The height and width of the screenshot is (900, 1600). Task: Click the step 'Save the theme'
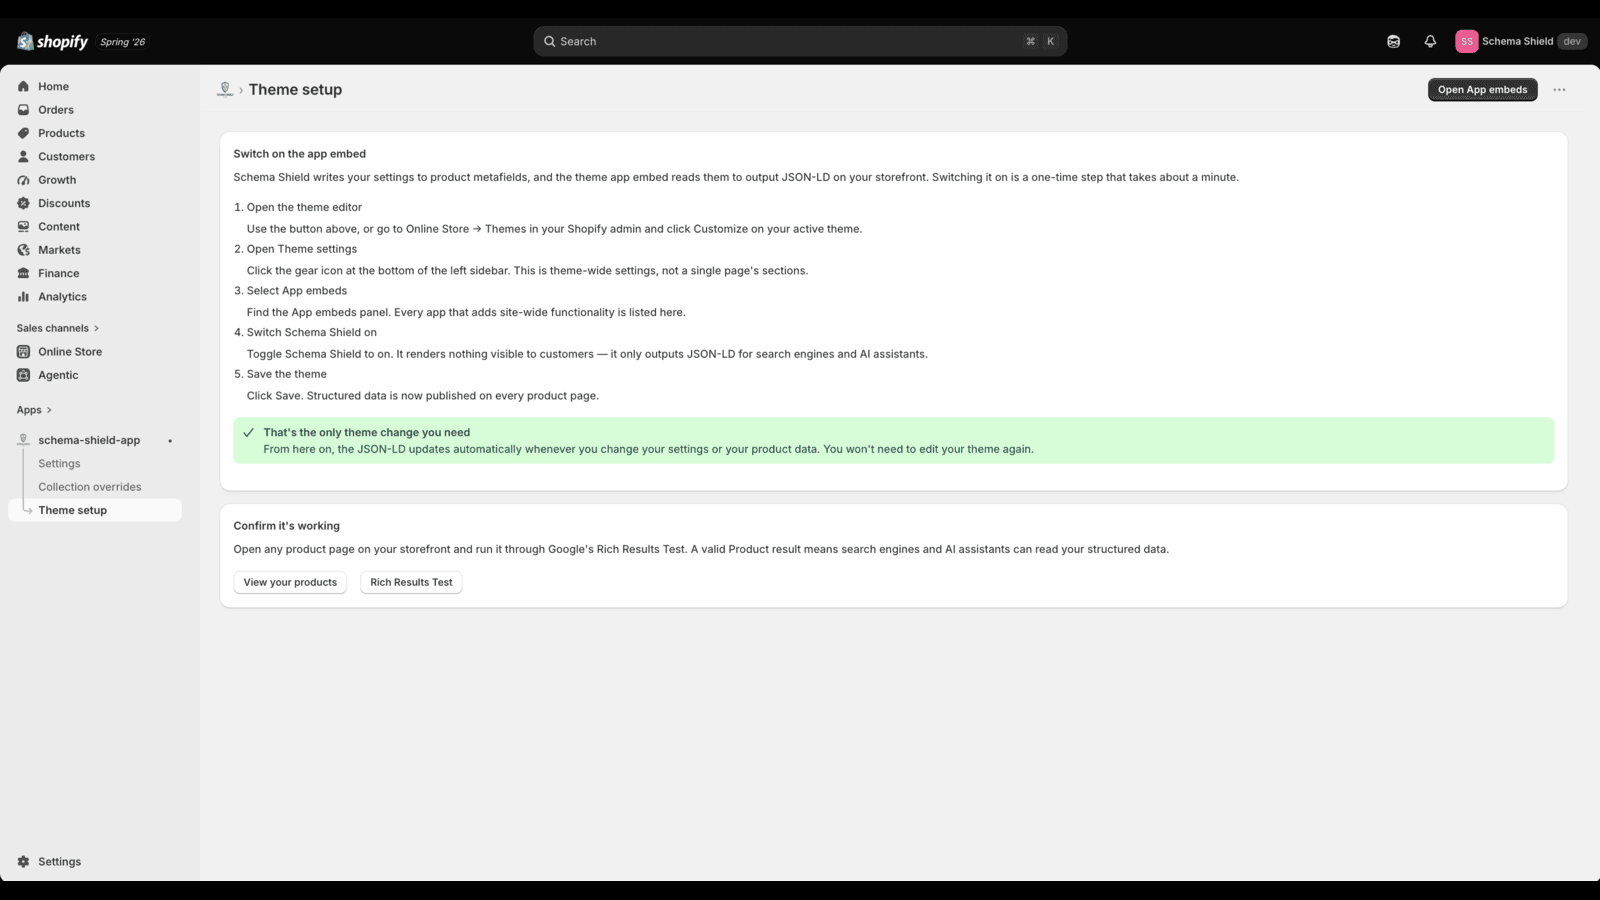[x=287, y=374]
